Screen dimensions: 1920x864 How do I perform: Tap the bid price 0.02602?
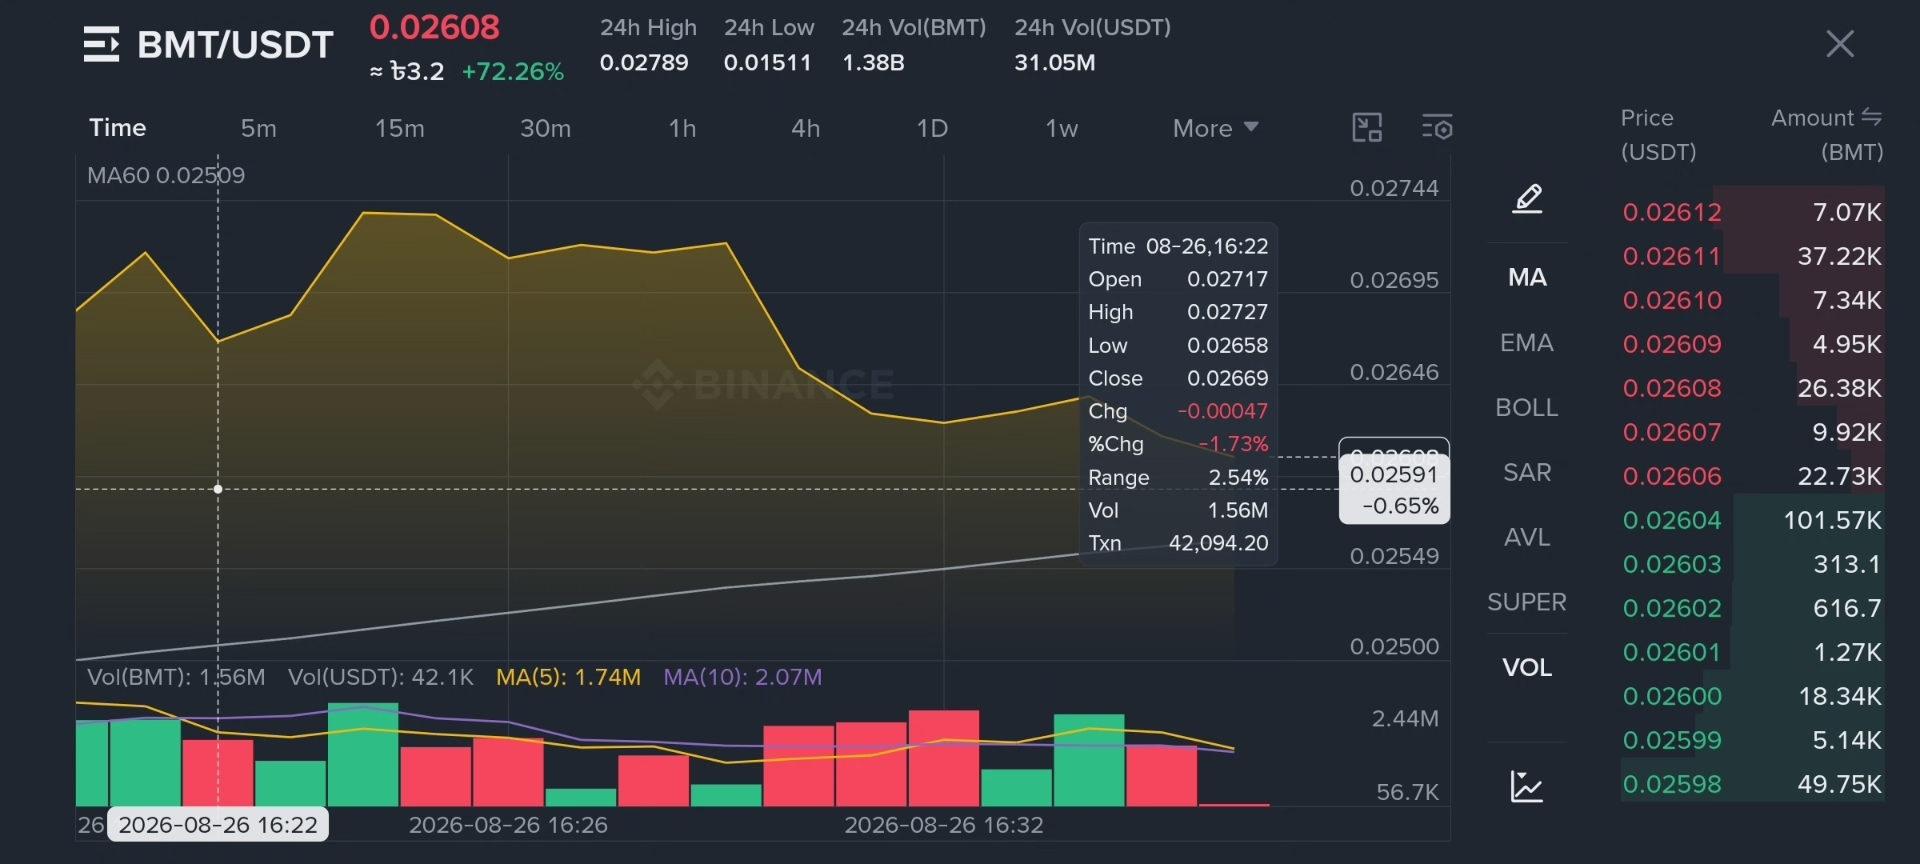(1672, 608)
